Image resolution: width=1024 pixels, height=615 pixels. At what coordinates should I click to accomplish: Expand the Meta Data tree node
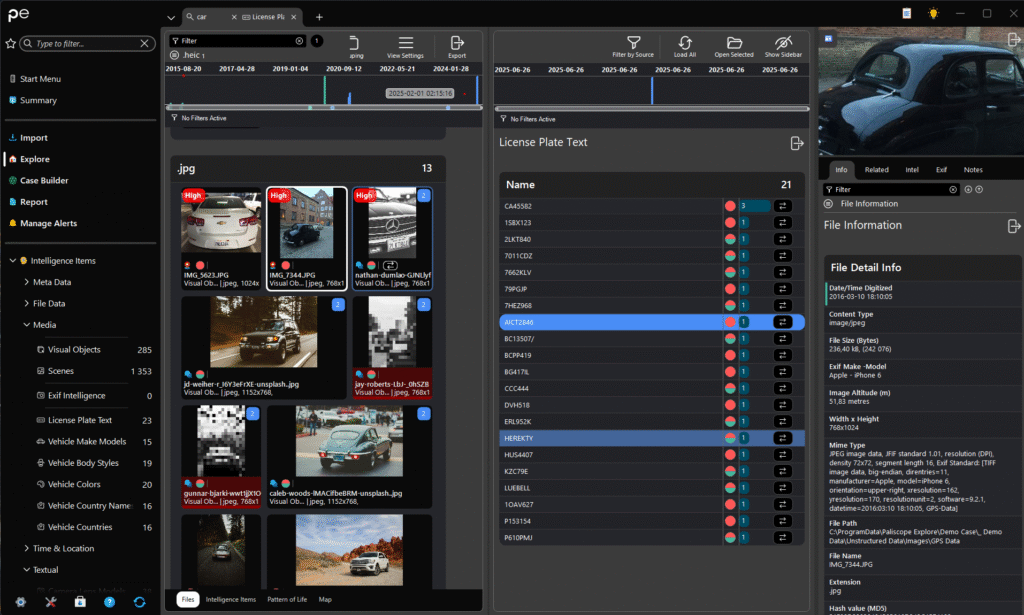(25, 282)
